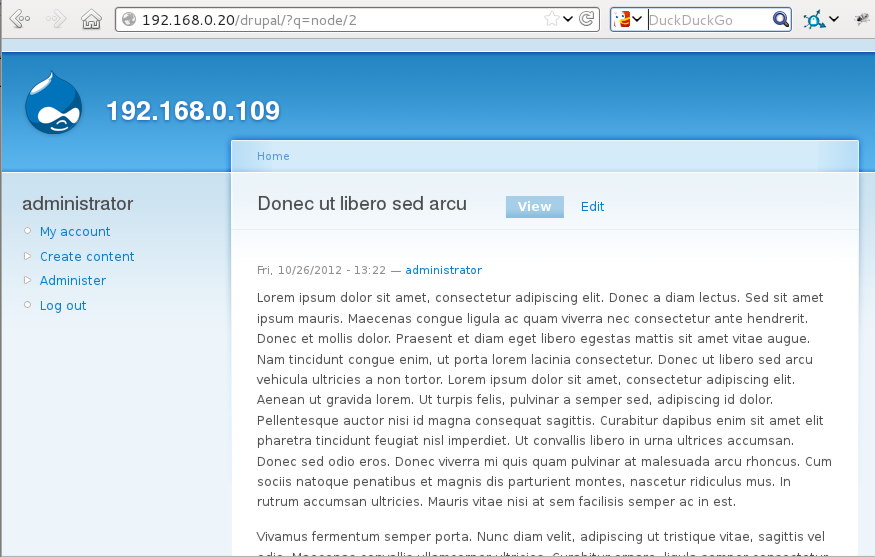Select the View tab
The image size is (875, 557).
pyautogui.click(x=534, y=206)
